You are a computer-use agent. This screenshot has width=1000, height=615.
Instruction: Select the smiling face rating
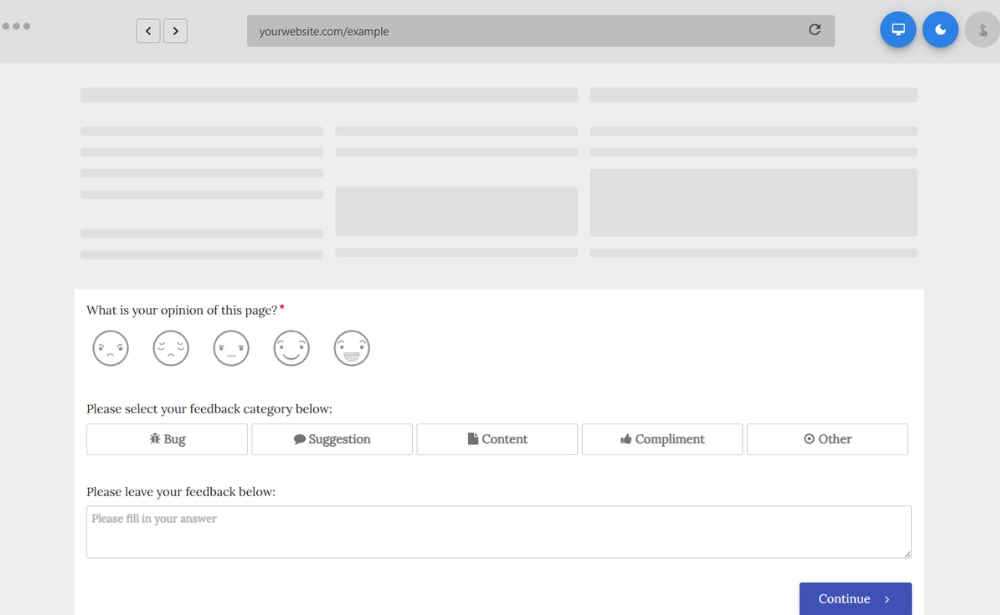291,348
